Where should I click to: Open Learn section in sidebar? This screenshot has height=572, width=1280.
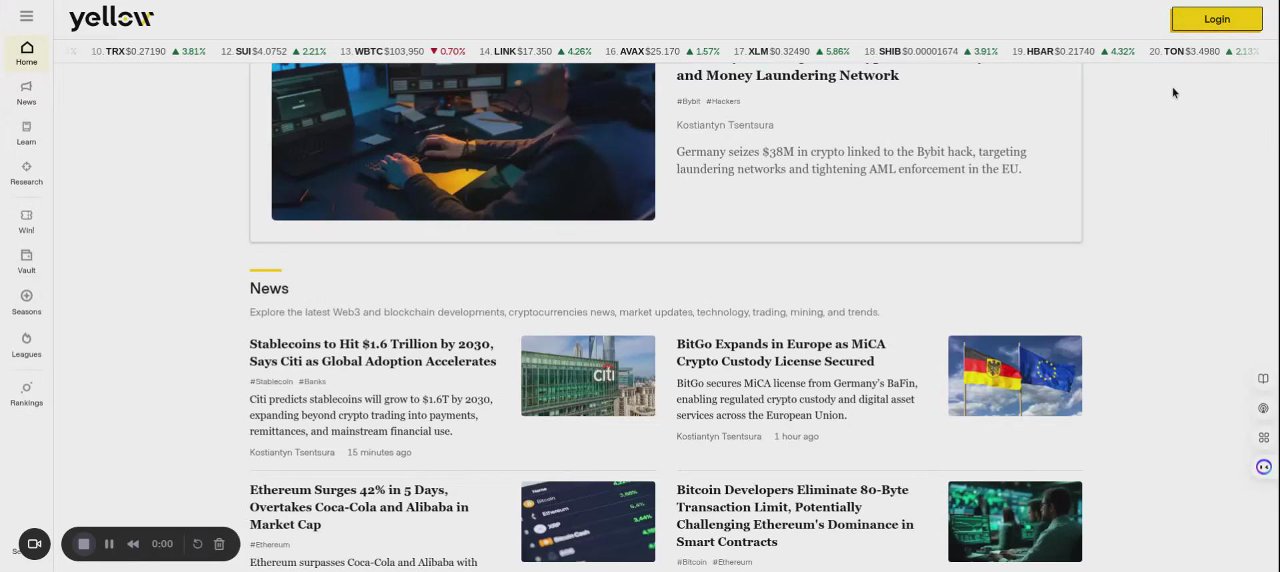26,134
